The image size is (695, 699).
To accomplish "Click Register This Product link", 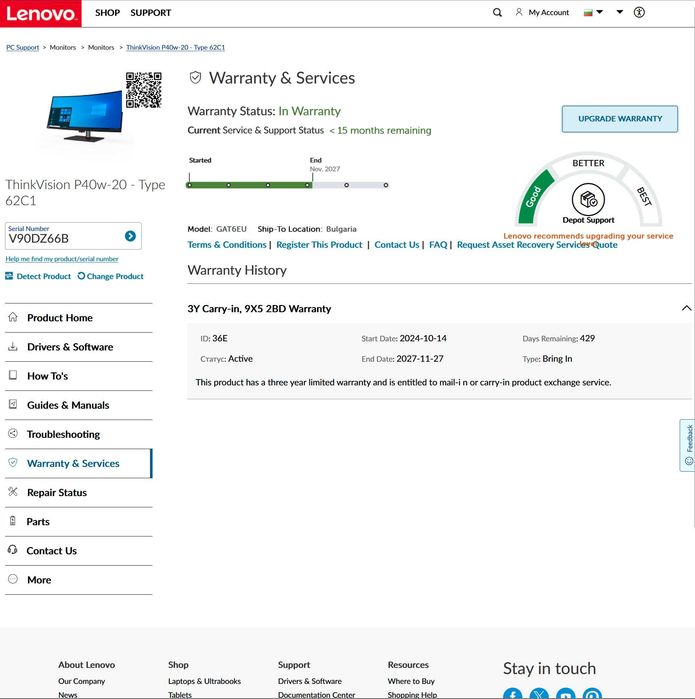I will [319, 245].
